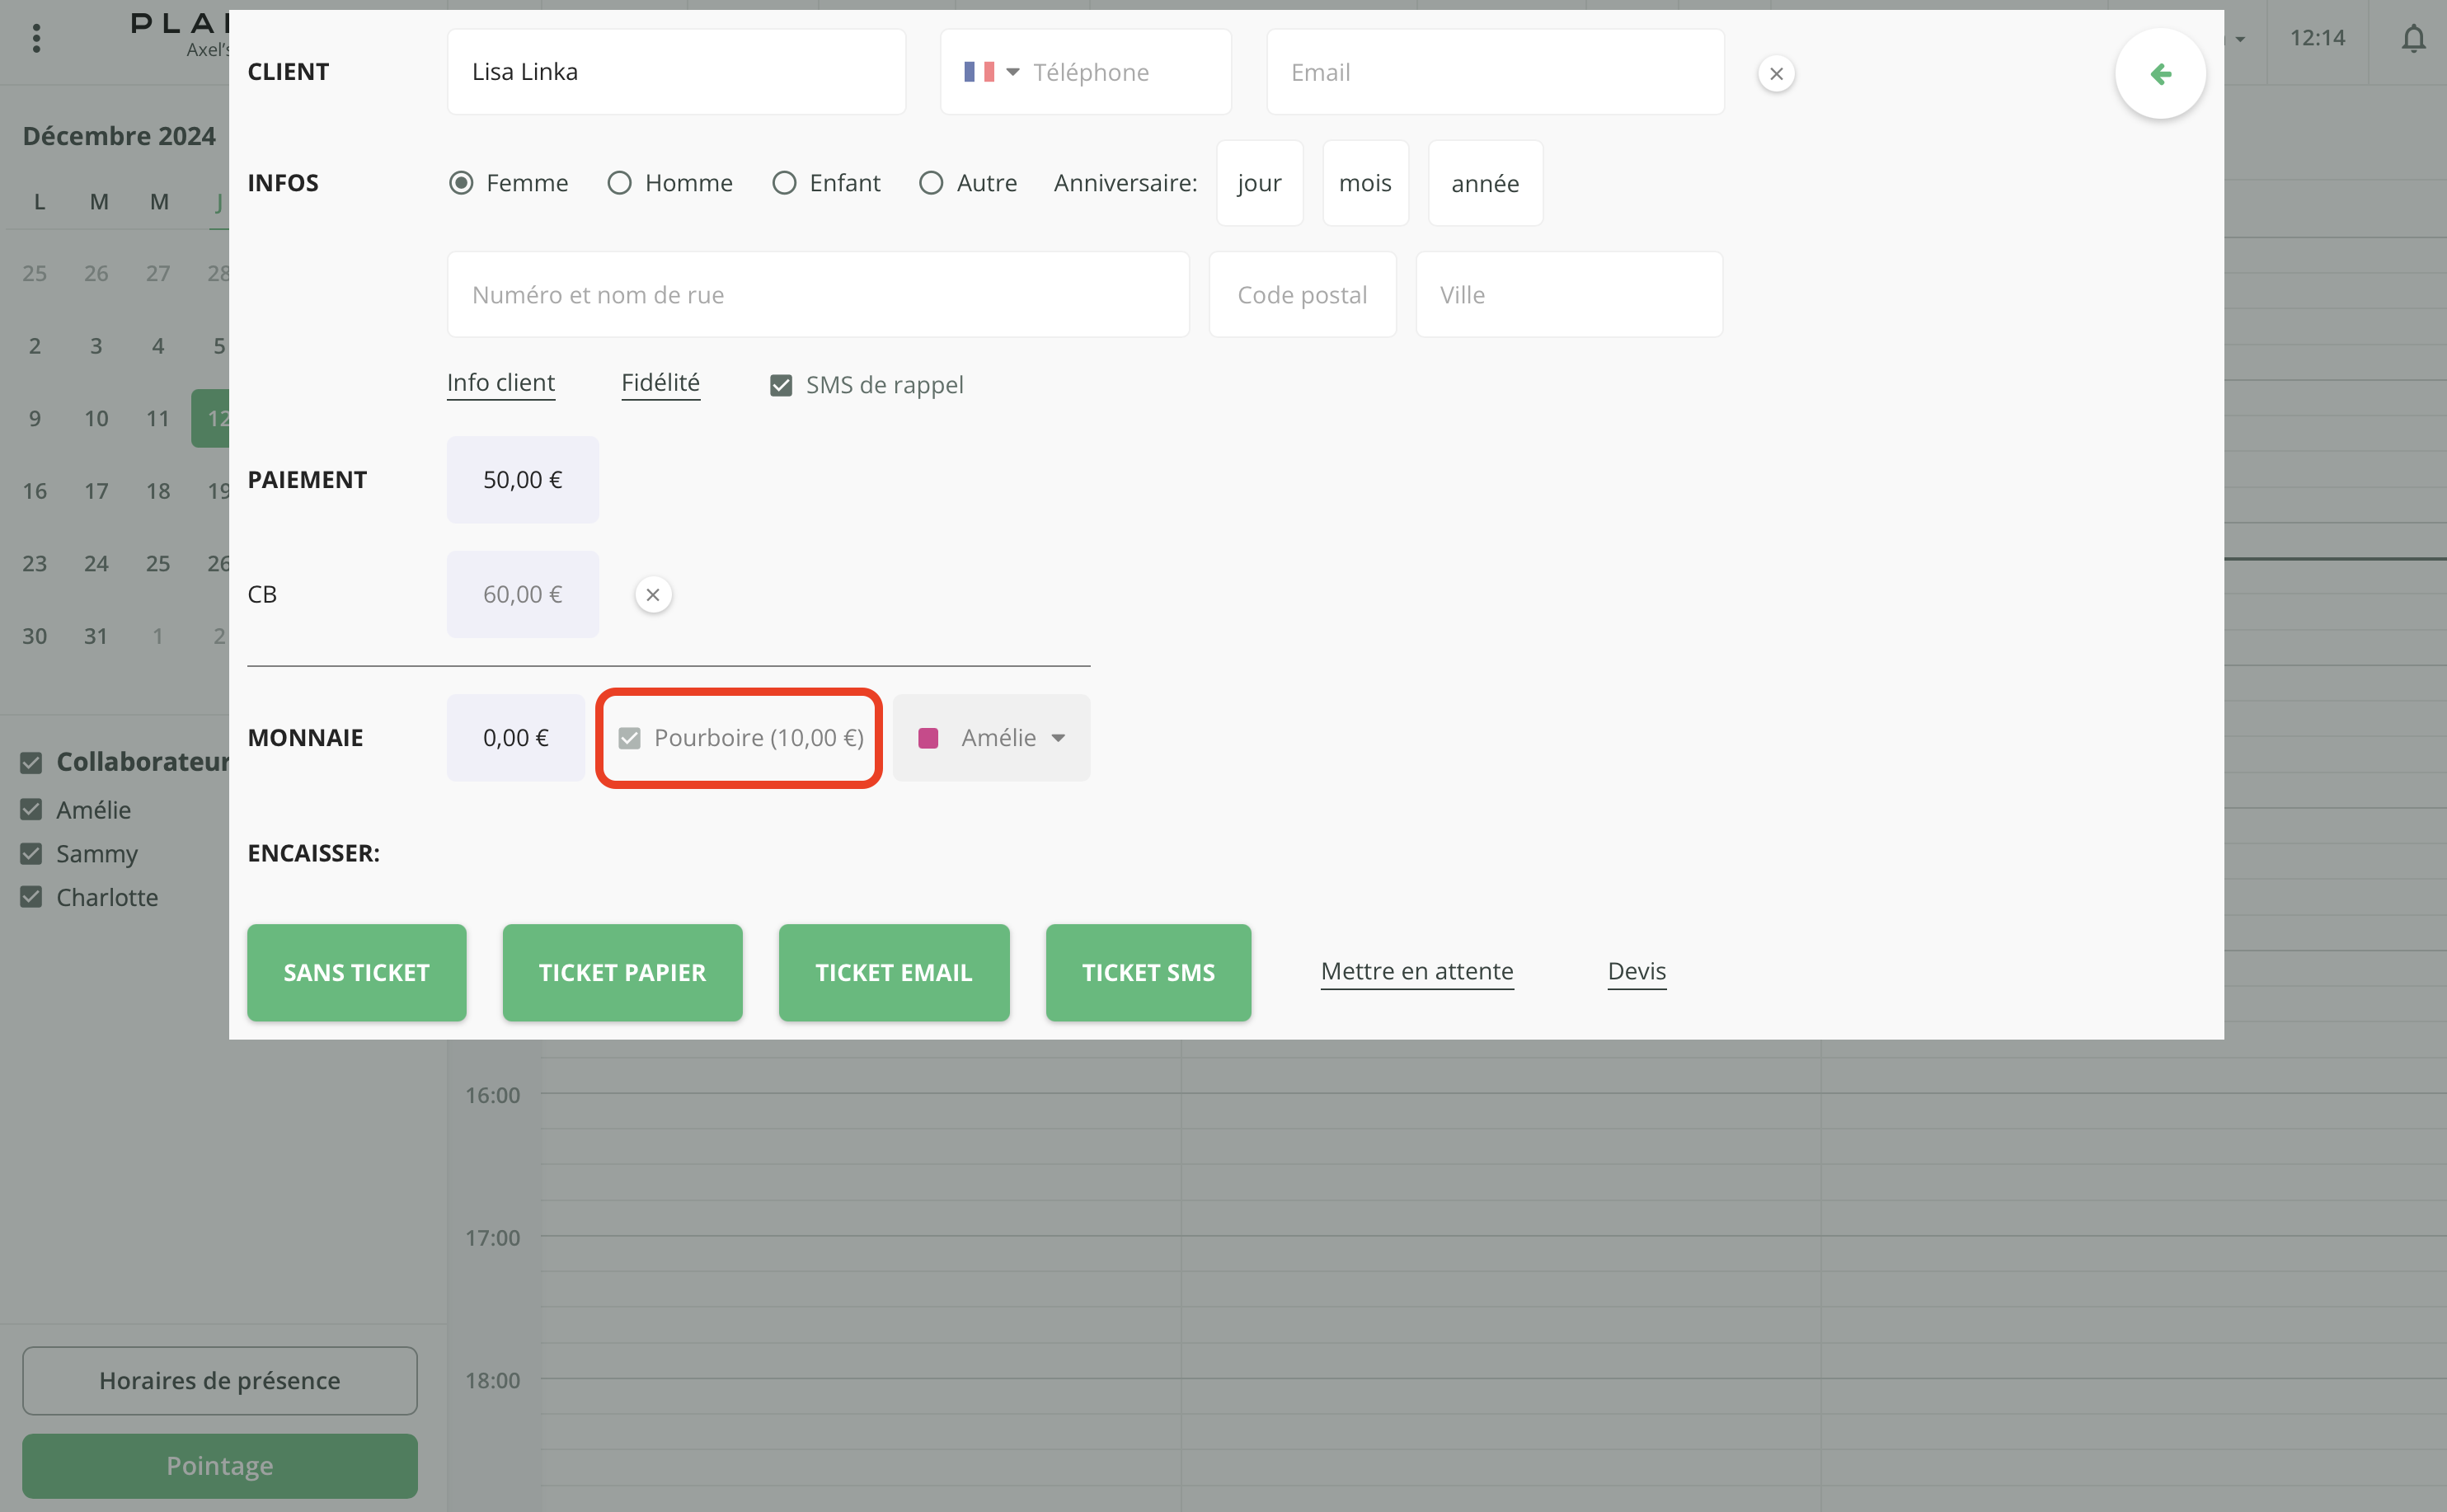Click the French flag country selector
Screen dimensions: 2447x1512
979,72
